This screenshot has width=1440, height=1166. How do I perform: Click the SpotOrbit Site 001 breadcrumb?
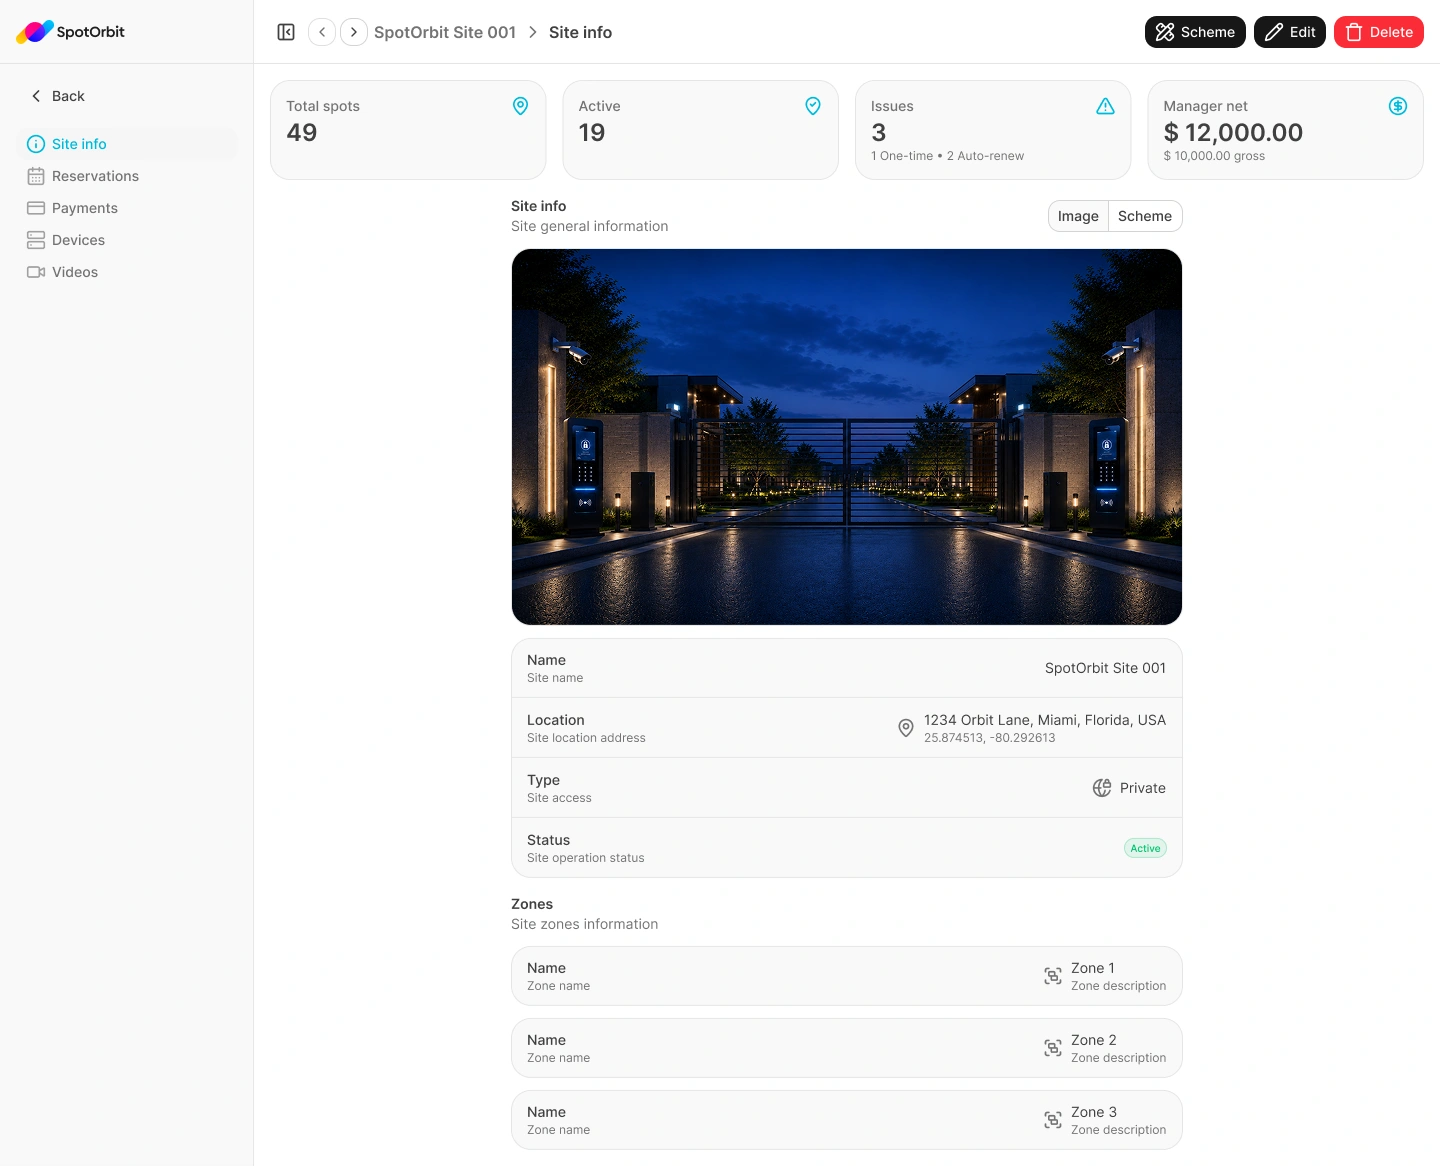point(445,32)
